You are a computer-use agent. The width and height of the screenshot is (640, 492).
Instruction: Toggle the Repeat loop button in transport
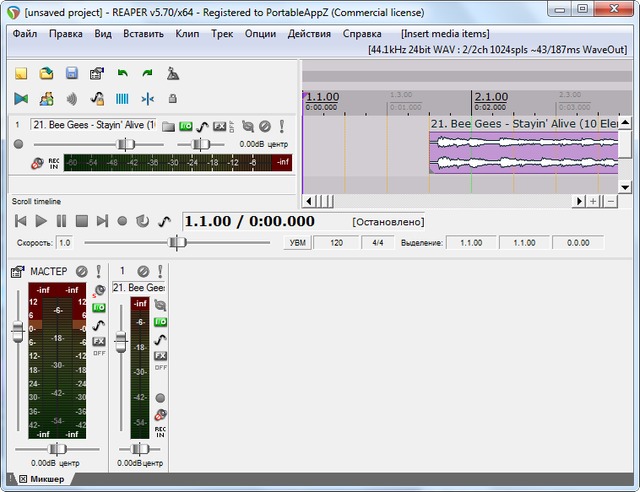tap(142, 221)
